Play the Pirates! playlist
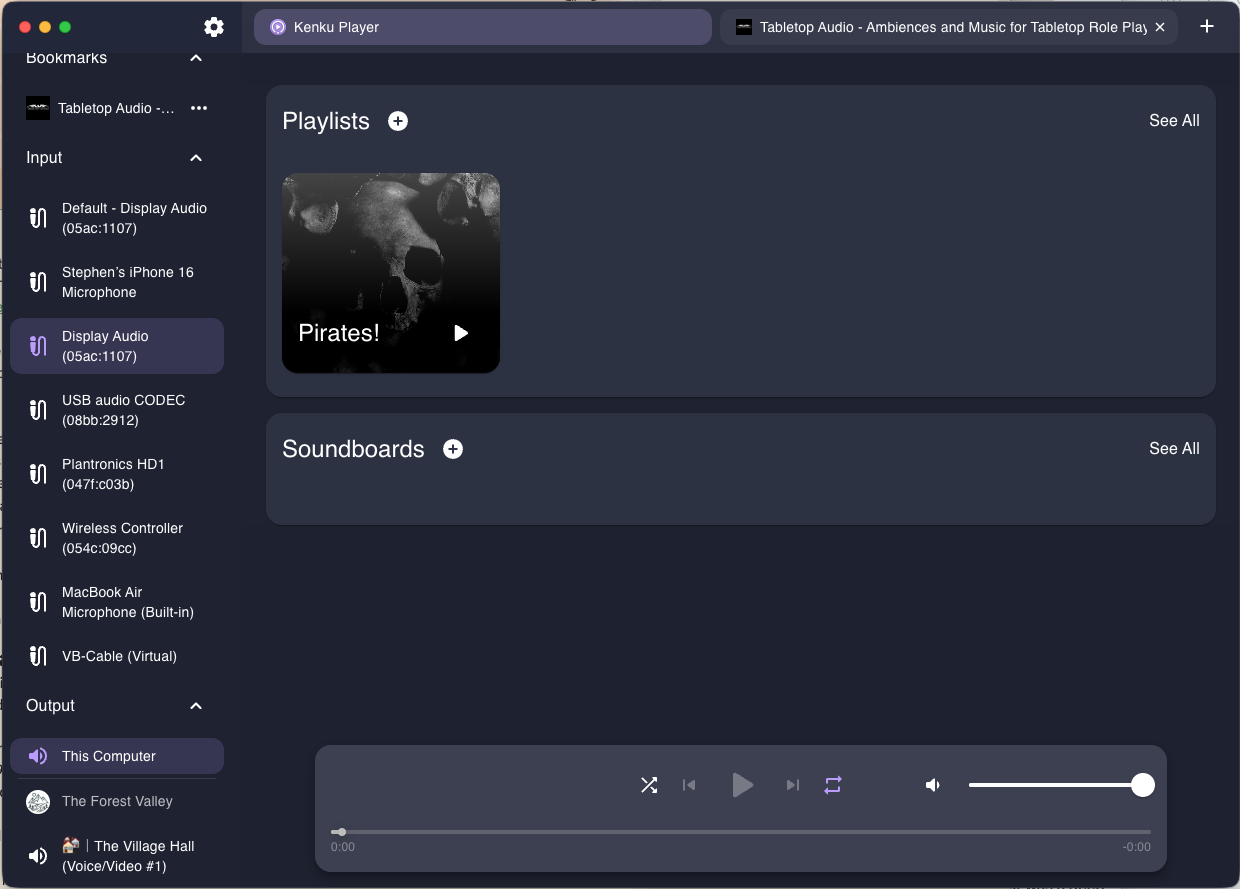Screen dimensions: 1240x889 coord(461,333)
